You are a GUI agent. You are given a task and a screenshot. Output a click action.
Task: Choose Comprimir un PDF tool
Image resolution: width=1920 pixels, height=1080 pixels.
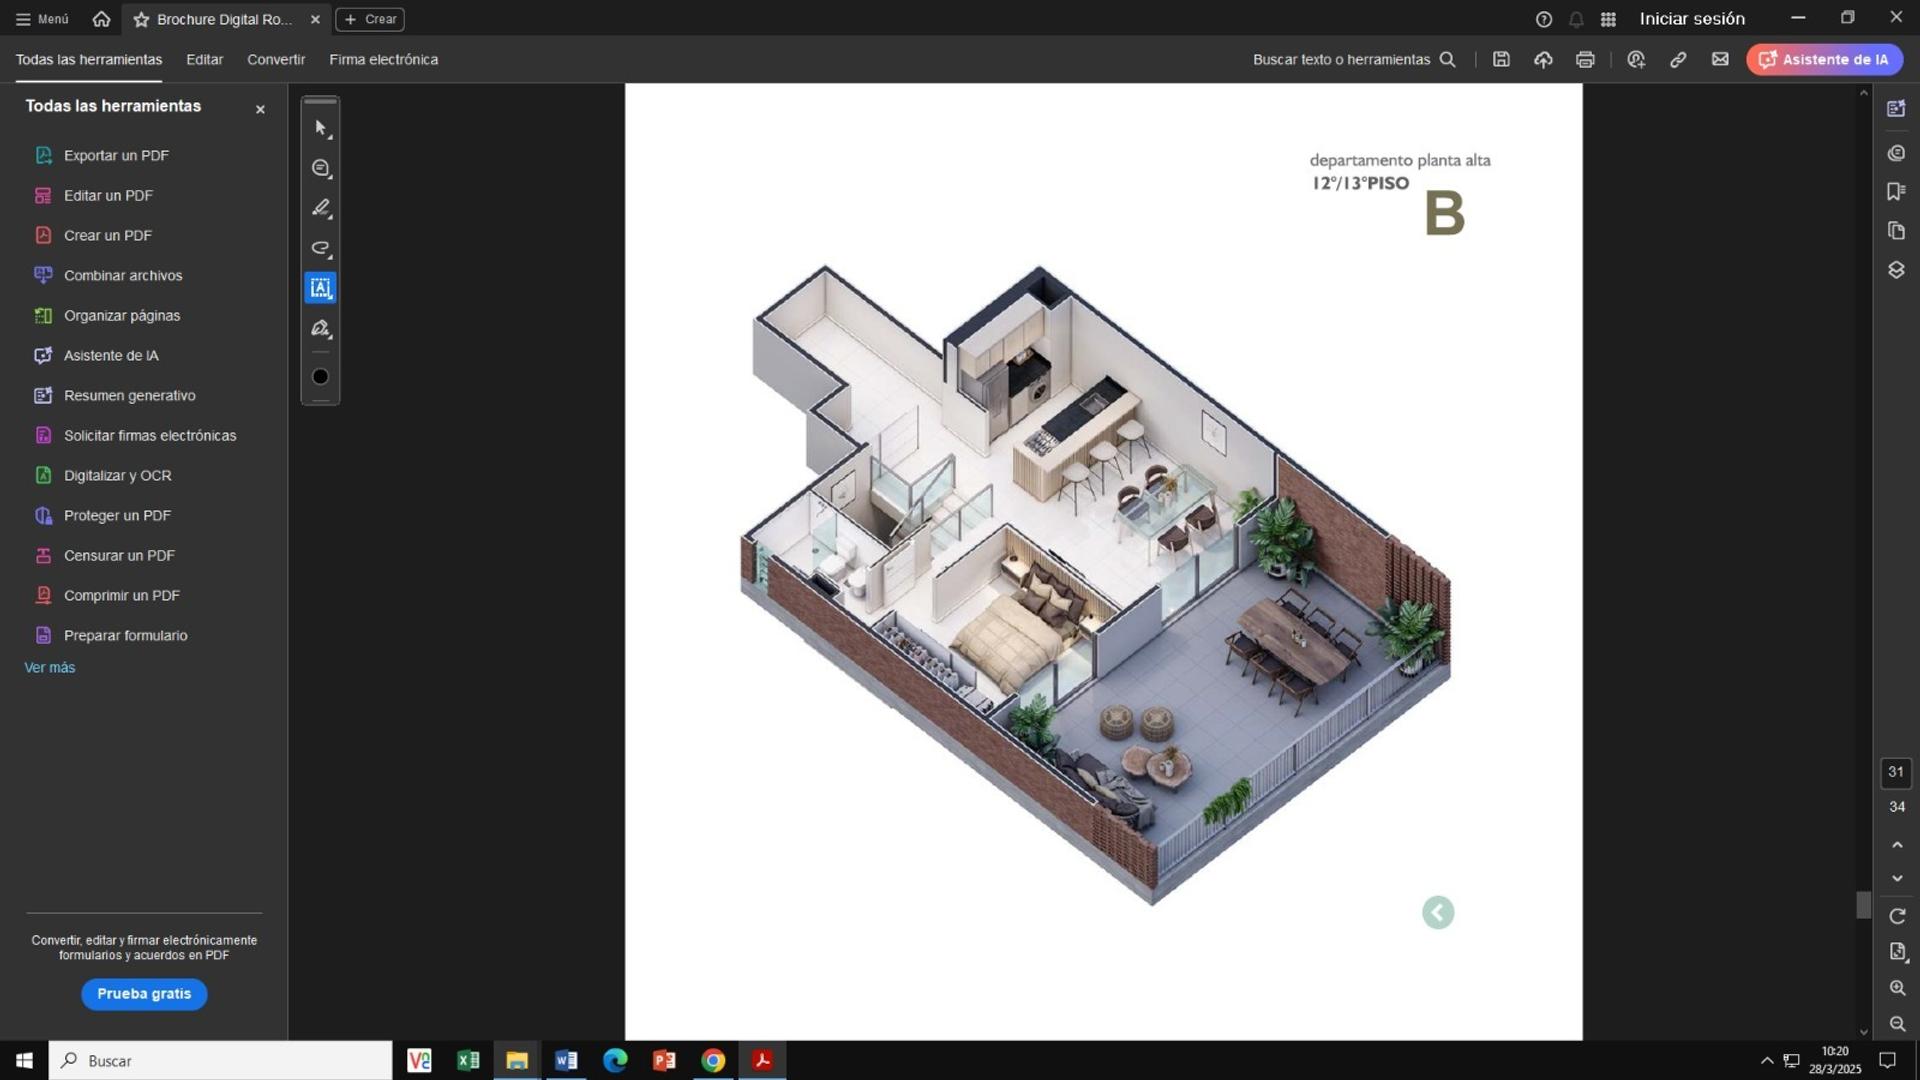(x=122, y=595)
